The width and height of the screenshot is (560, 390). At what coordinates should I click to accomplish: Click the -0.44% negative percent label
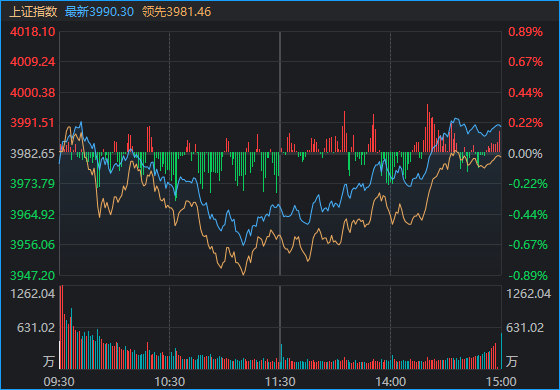(x=528, y=215)
